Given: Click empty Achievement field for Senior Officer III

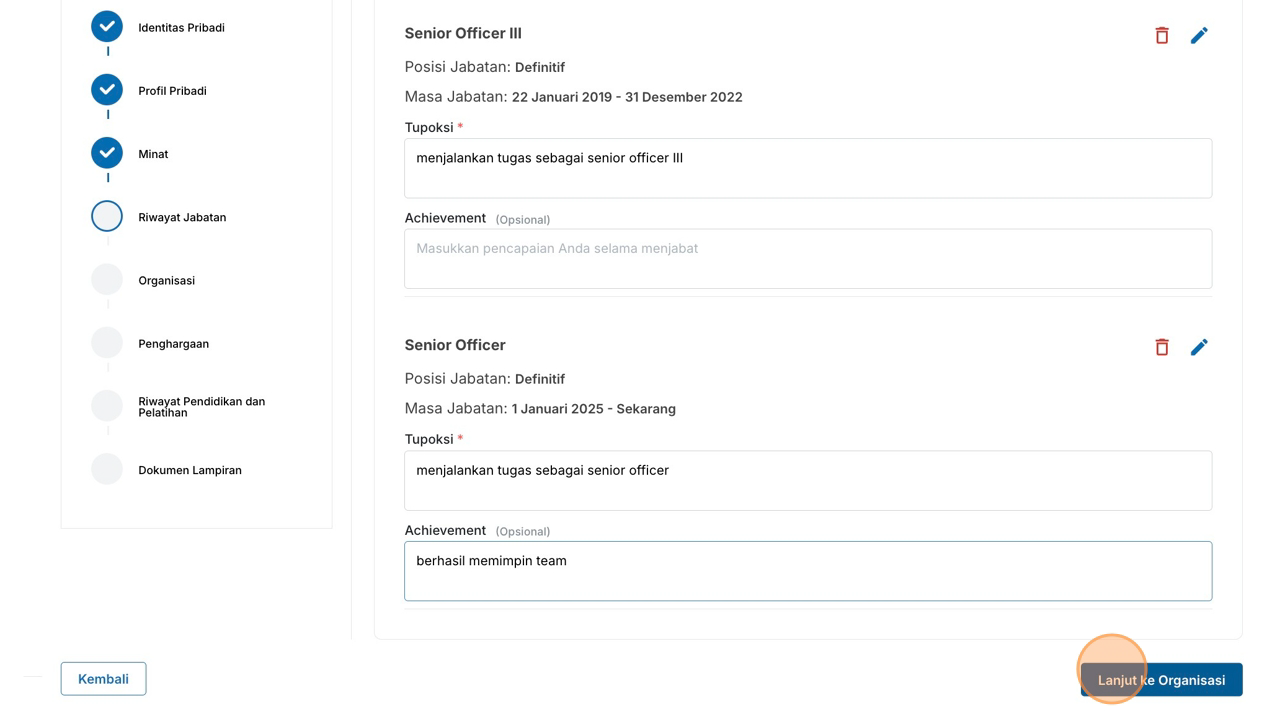Looking at the screenshot, I should 808,259.
